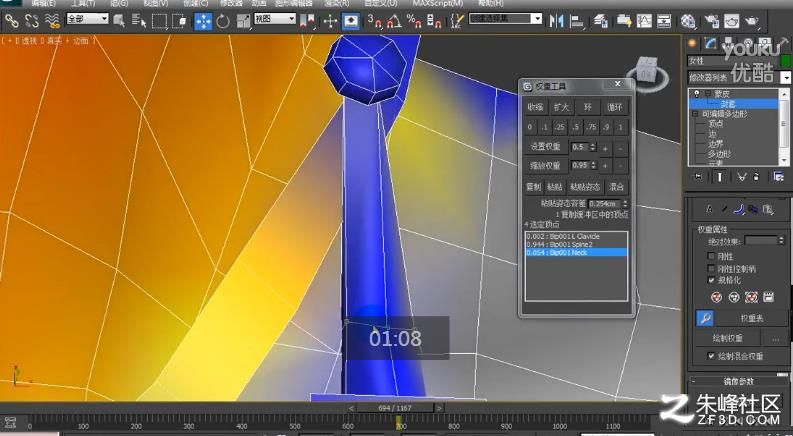This screenshot has height=436, width=793.
Task: Click the Select and Link chain icon
Action: (12, 21)
